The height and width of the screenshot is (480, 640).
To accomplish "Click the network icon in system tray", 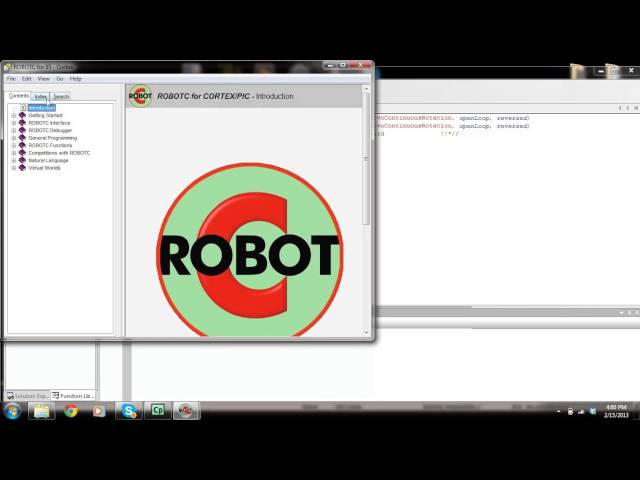I will point(582,412).
